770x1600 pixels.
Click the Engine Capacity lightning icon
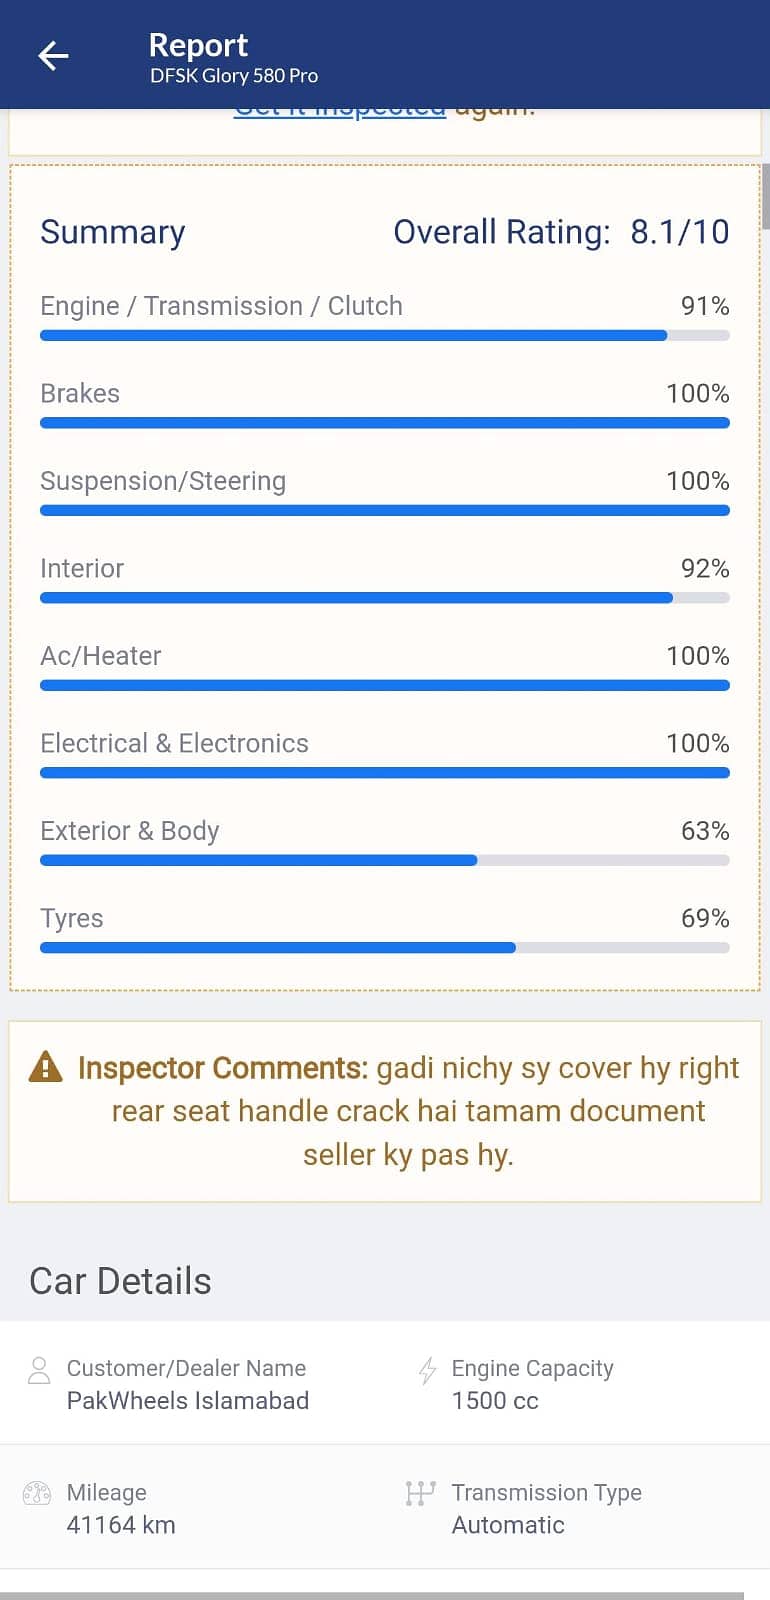(x=428, y=1370)
